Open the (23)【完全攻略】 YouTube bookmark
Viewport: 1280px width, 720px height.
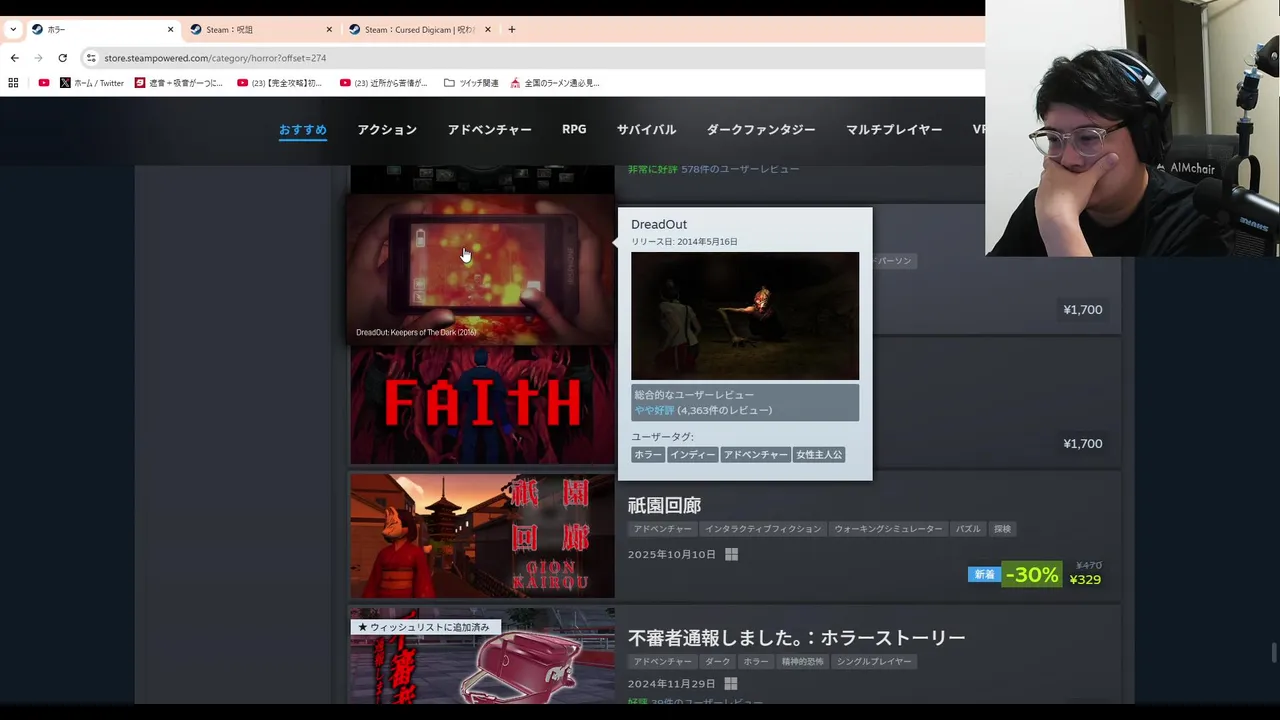tap(280, 83)
